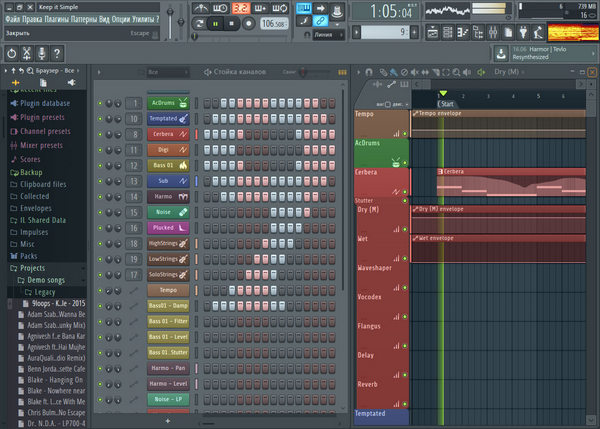The height and width of the screenshot is (429, 600).
Task: Click the Start marker in playlist timeline
Action: coord(446,104)
